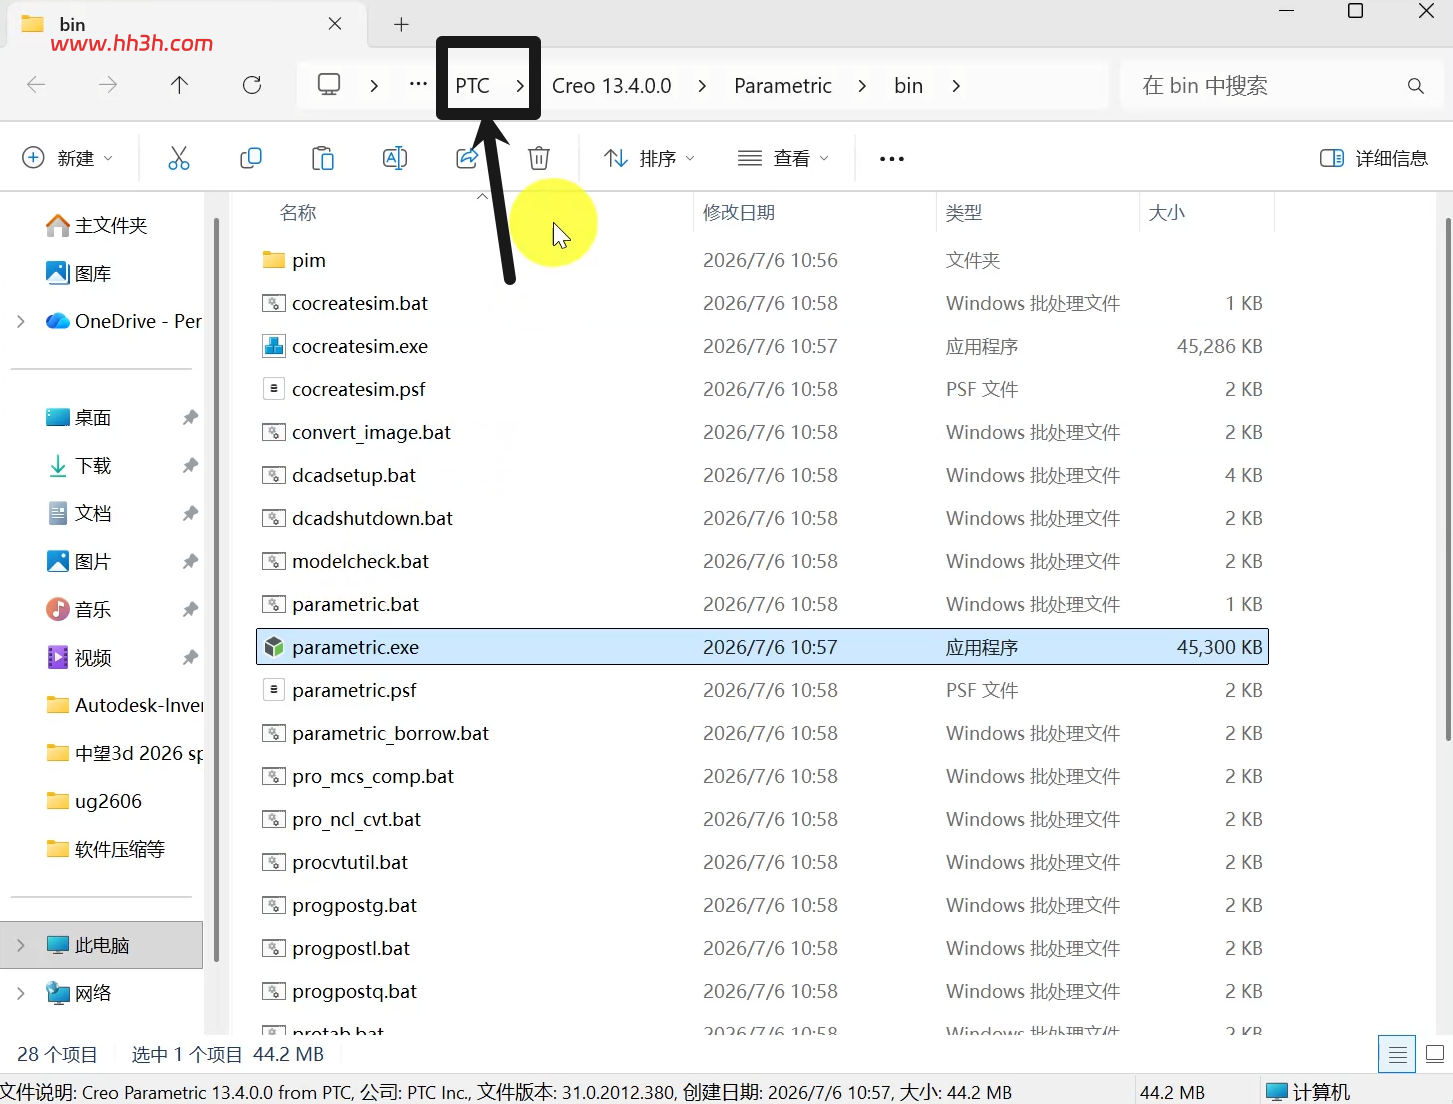Click Parametric breadcrumb segment
Viewport: 1453px width, 1104px height.
pyautogui.click(x=783, y=86)
